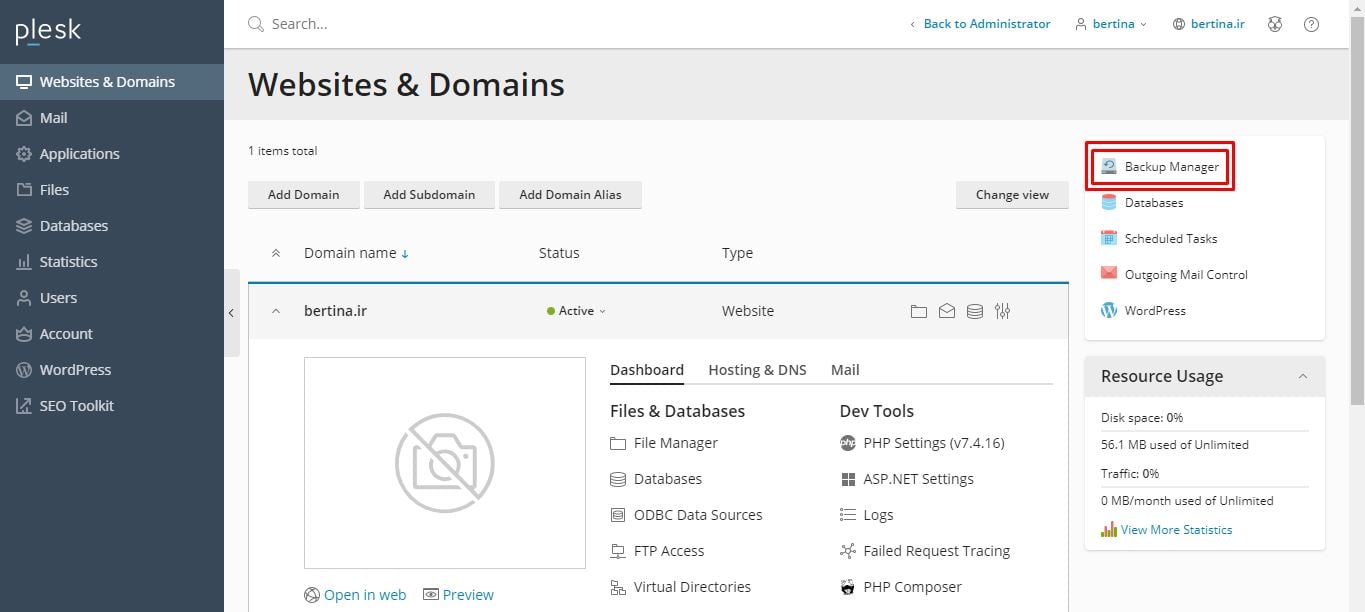Screen dimensions: 1365x612
Task: Click the Plesk logo
Action: coord(48,32)
